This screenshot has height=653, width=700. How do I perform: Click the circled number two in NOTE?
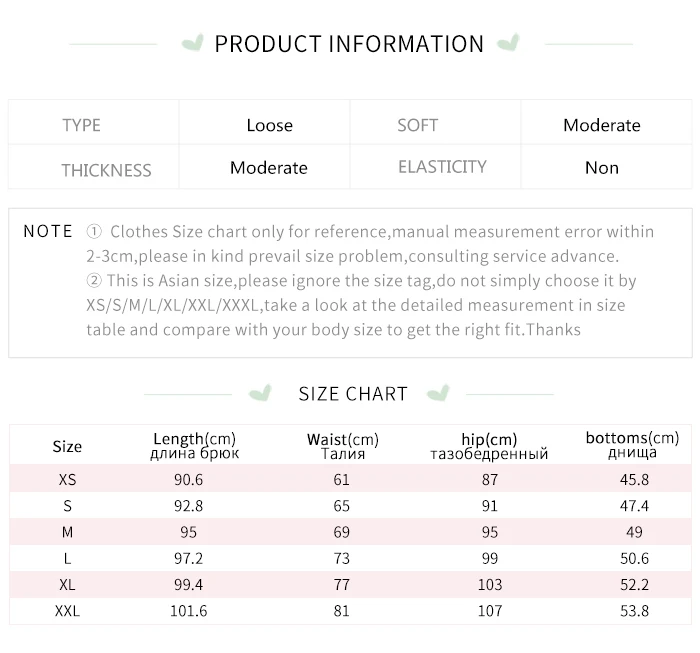tap(94, 280)
